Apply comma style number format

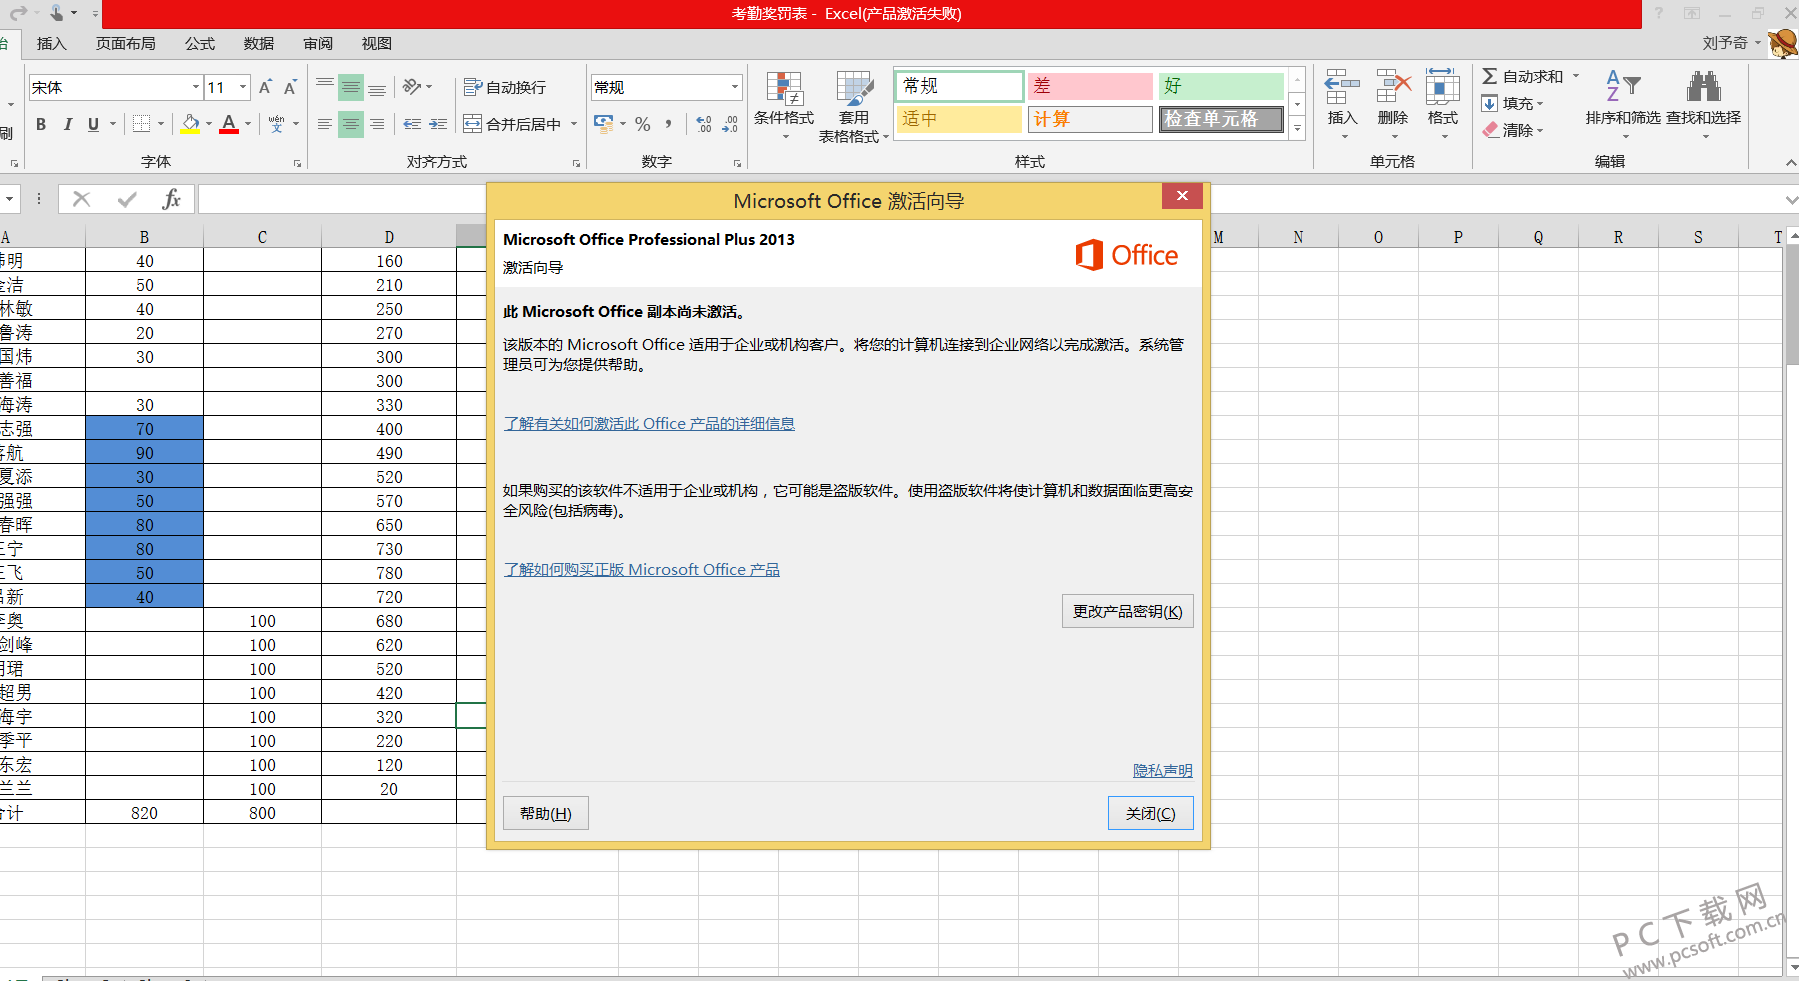(x=668, y=124)
